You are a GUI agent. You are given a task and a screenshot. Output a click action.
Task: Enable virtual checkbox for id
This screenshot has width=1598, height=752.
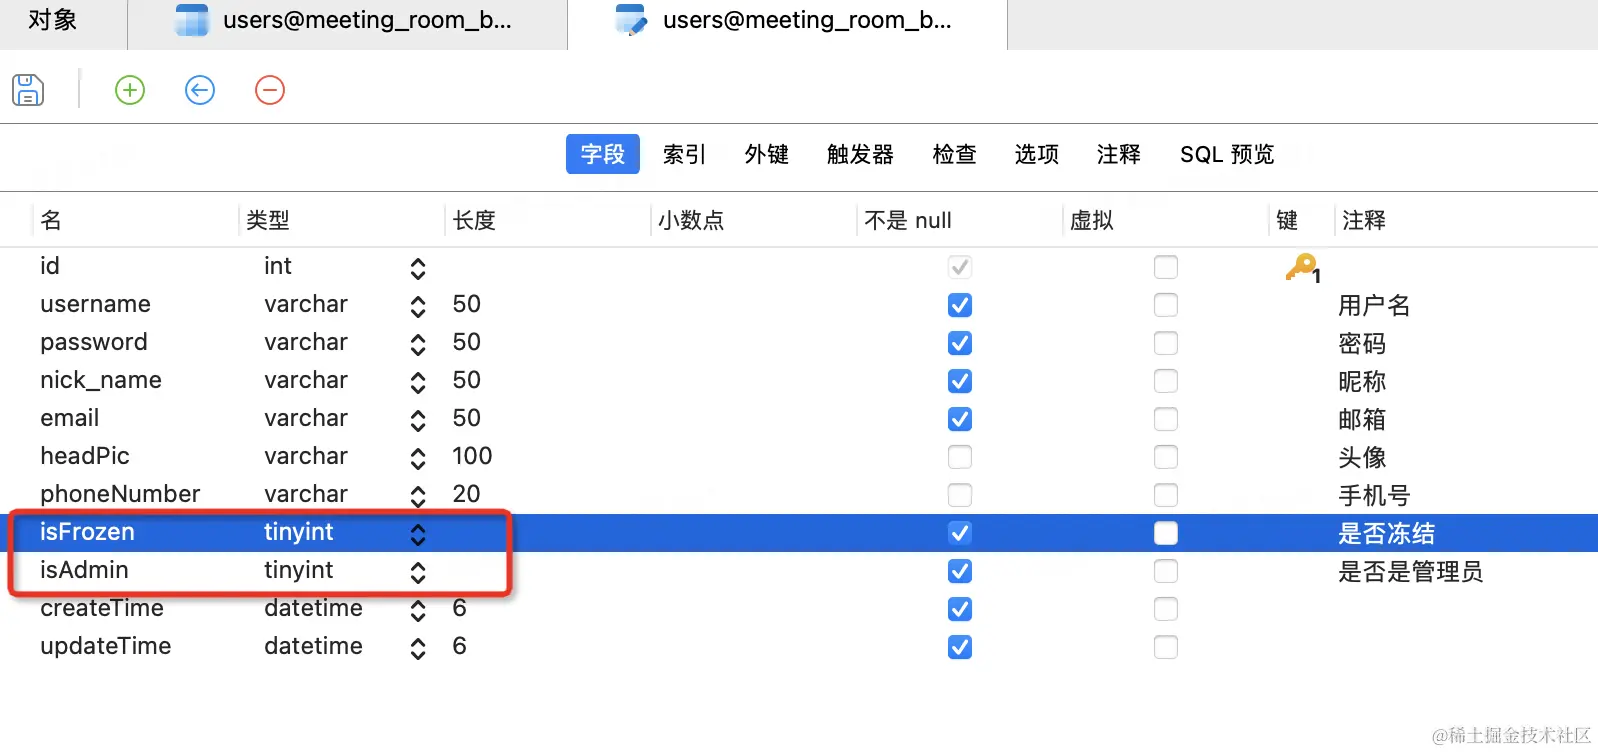(x=1166, y=267)
